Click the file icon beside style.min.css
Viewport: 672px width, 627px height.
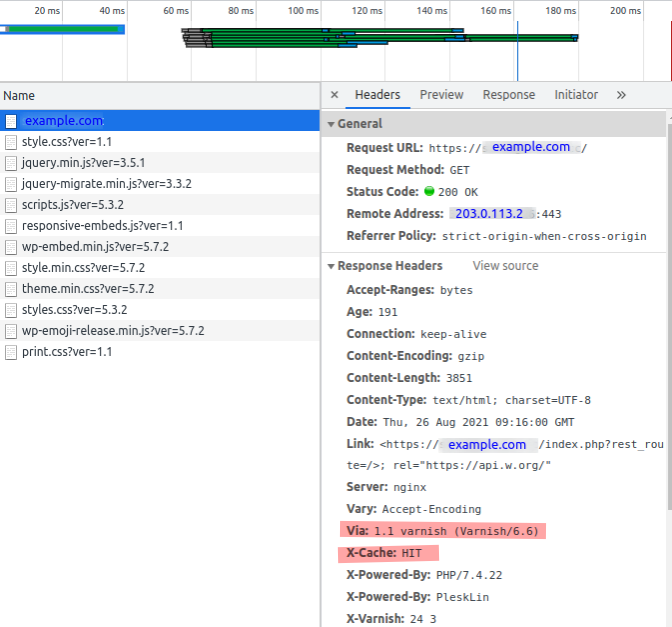coord(11,268)
